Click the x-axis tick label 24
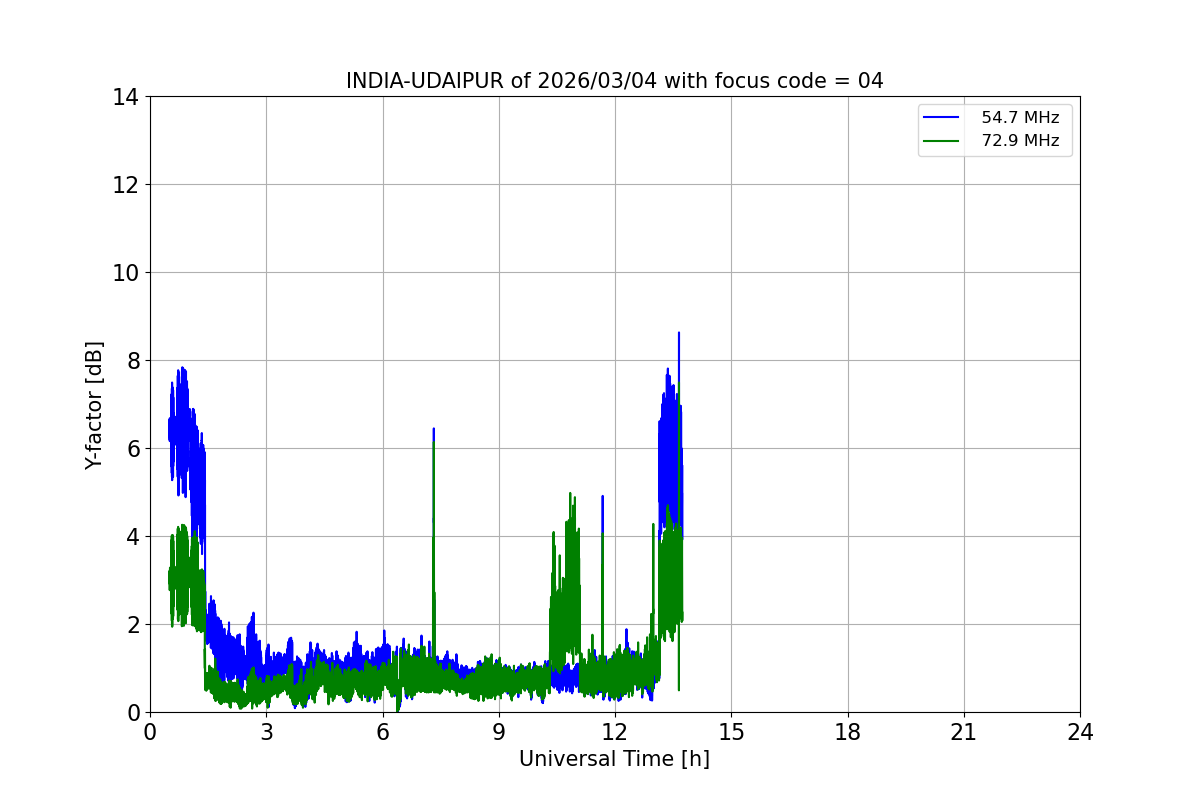Image resolution: width=1200 pixels, height=800 pixels. [x=1080, y=732]
